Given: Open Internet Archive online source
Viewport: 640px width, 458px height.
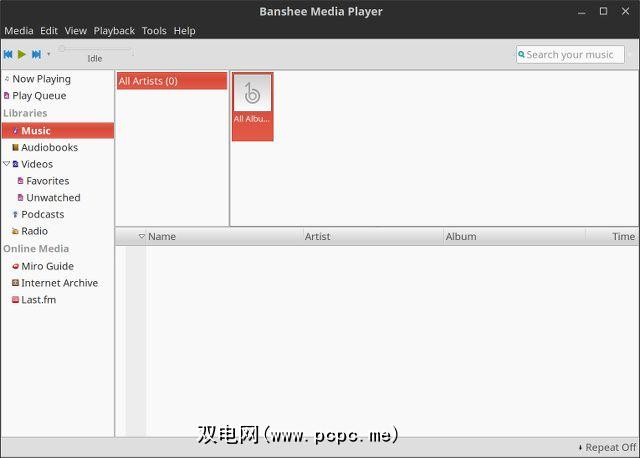Looking at the screenshot, I should pyautogui.click(x=58, y=283).
